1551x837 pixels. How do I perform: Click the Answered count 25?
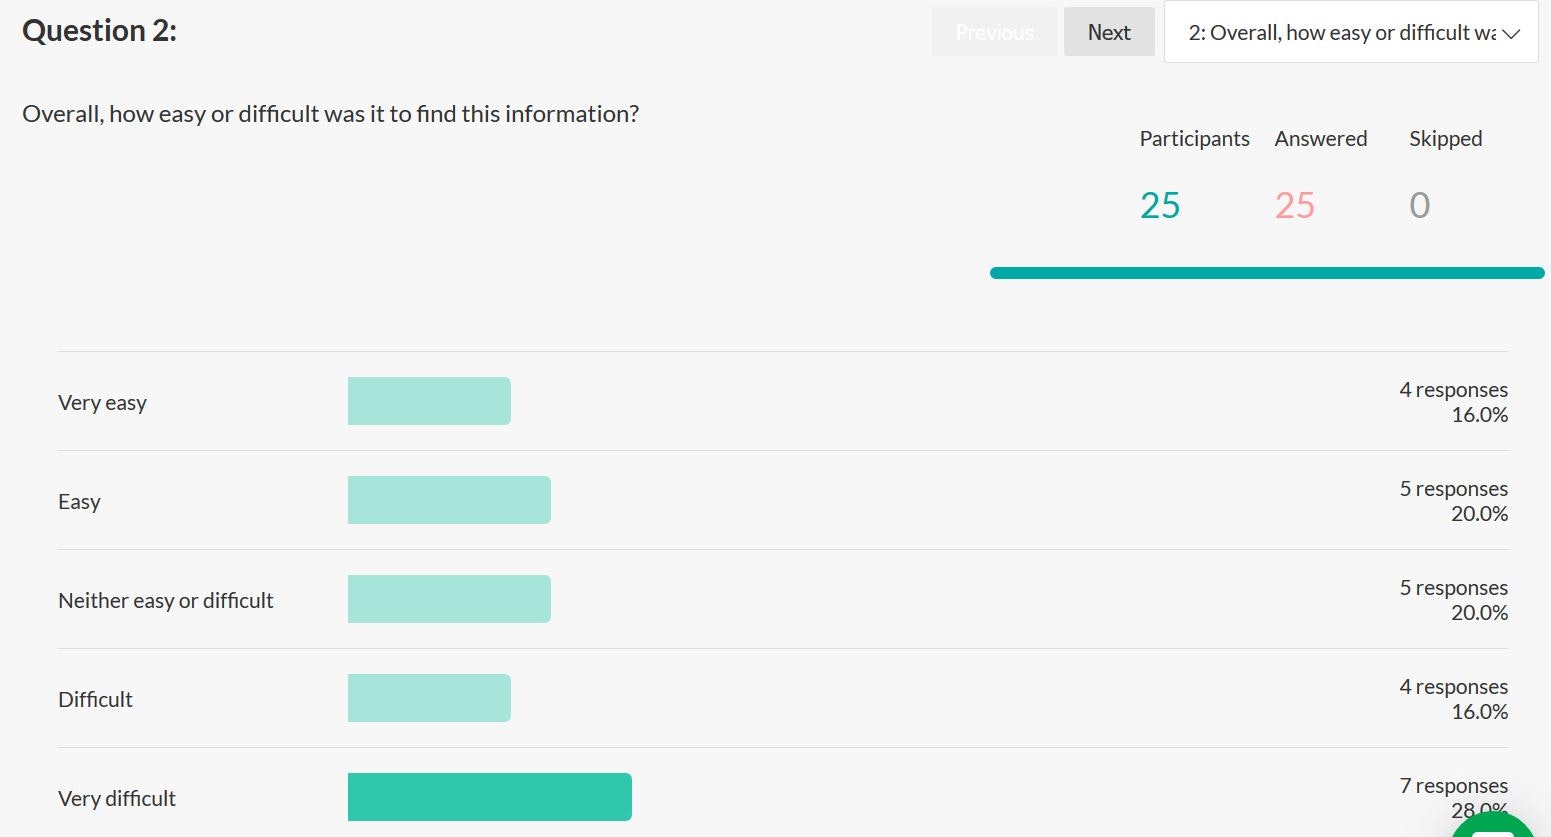click(x=1295, y=205)
